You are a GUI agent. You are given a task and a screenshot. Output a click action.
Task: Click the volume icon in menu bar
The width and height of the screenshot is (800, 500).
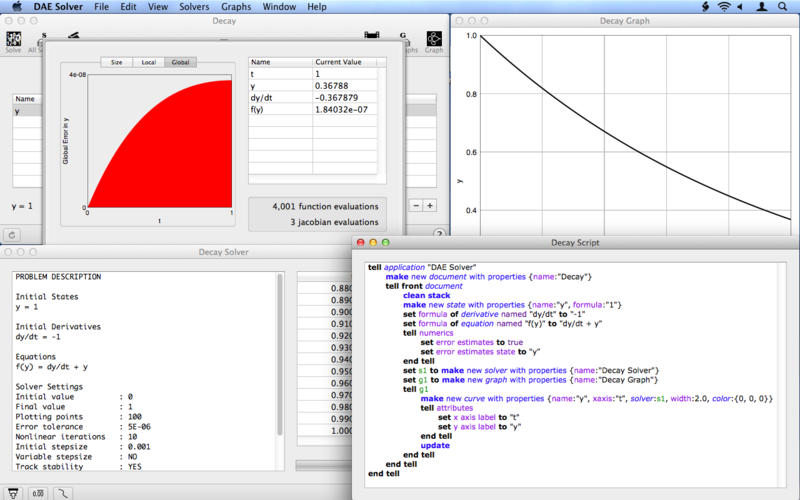pyautogui.click(x=740, y=7)
